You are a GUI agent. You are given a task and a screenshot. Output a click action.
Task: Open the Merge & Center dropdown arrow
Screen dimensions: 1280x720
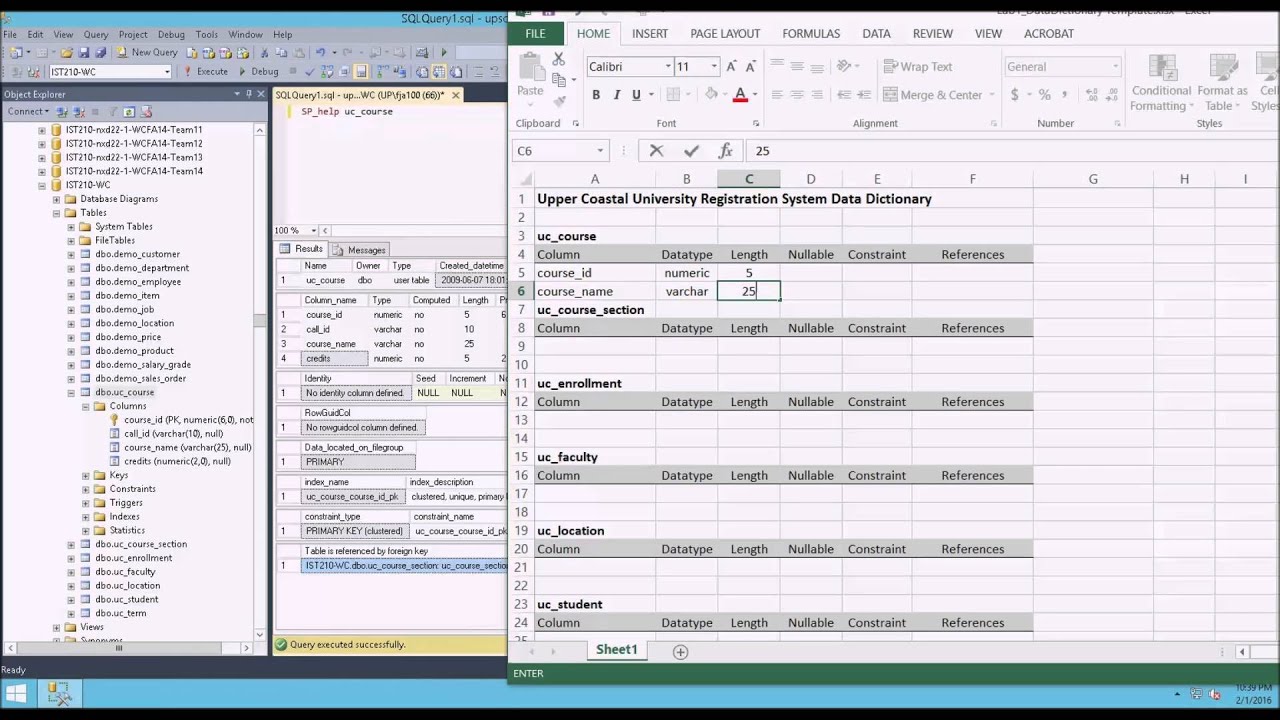992,95
